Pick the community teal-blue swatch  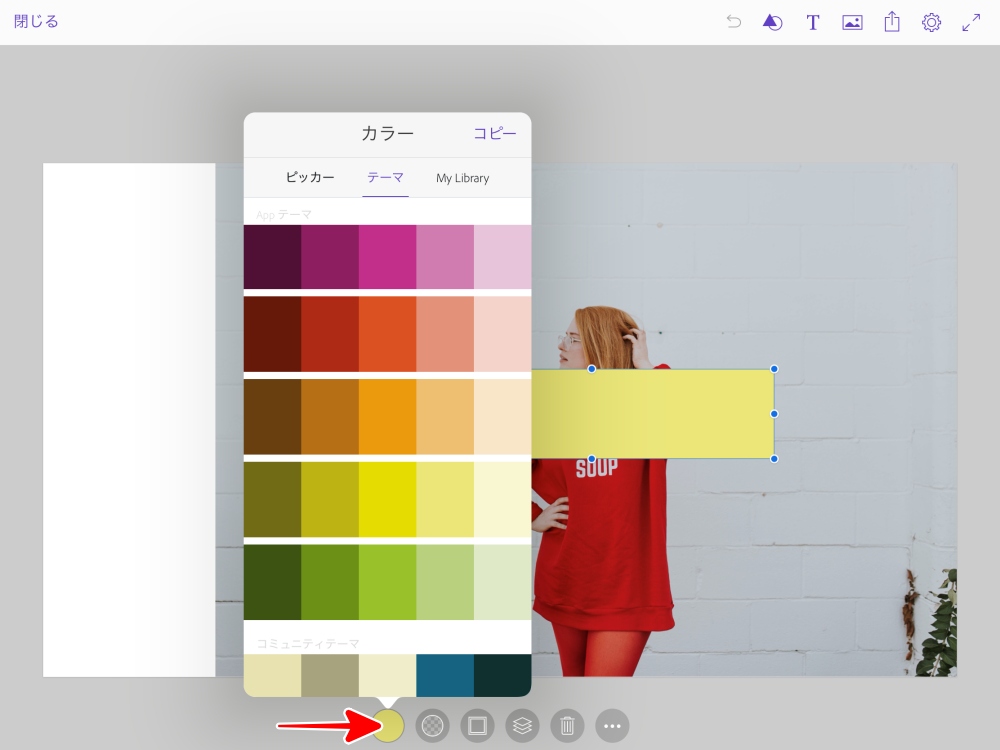[445, 675]
